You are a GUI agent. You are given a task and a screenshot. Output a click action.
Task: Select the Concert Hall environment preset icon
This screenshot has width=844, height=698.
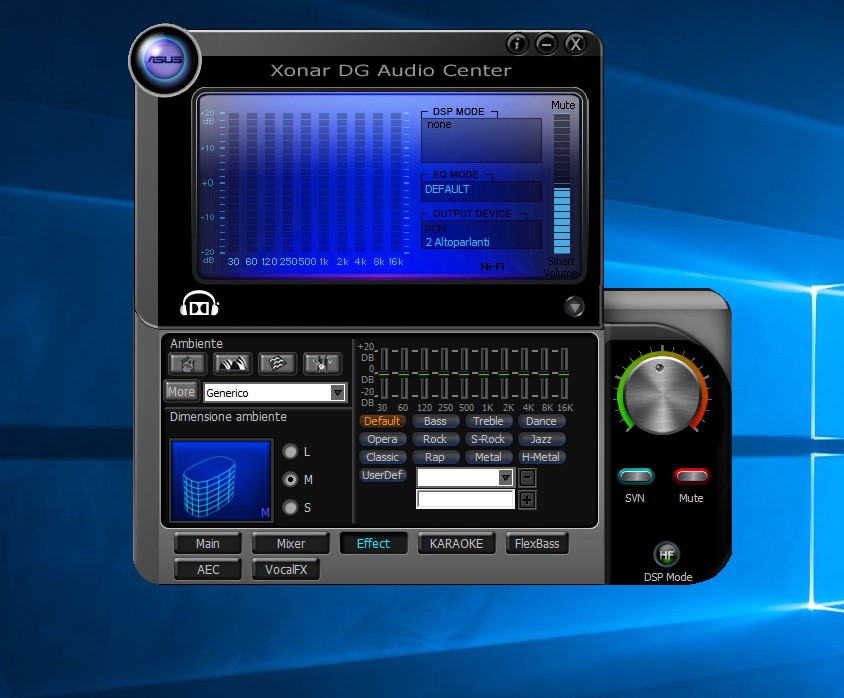click(x=233, y=364)
